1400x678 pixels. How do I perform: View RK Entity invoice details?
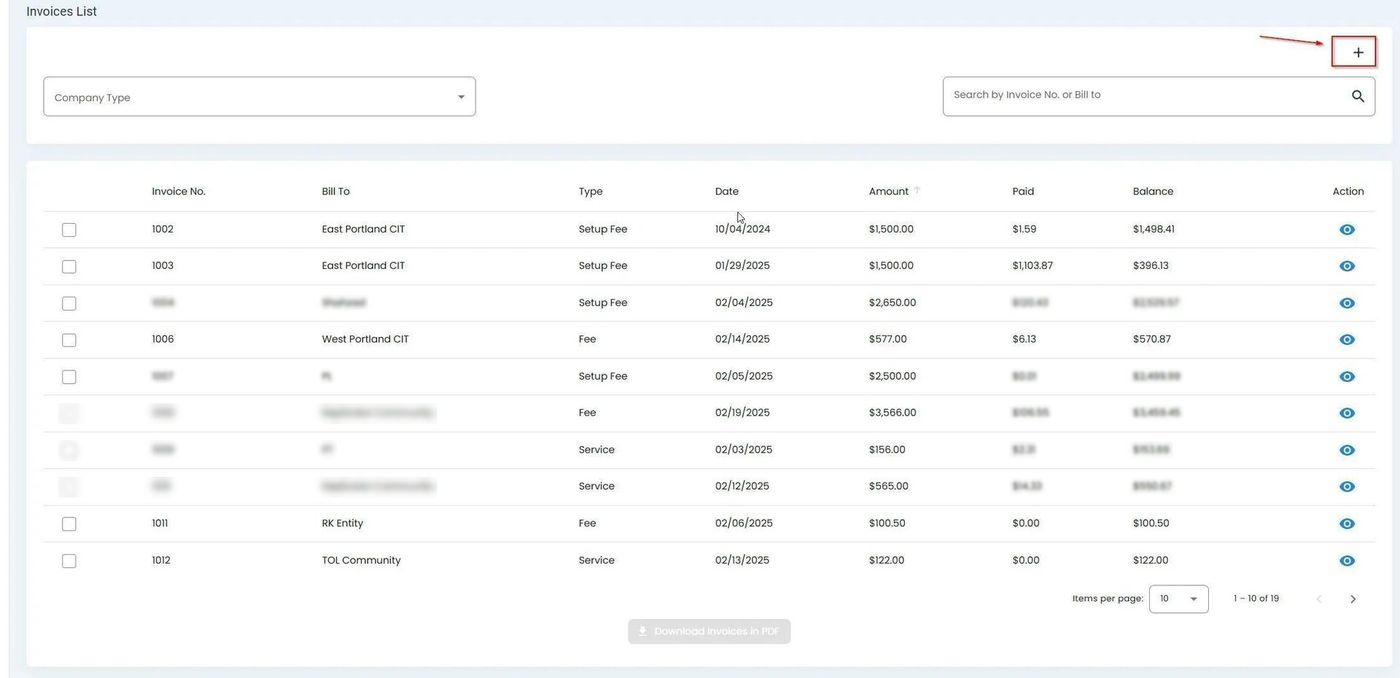point(1347,524)
